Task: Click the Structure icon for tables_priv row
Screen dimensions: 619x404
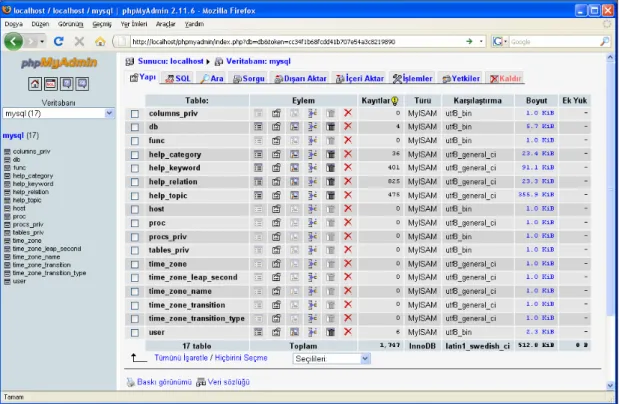Action: [x=276, y=250]
